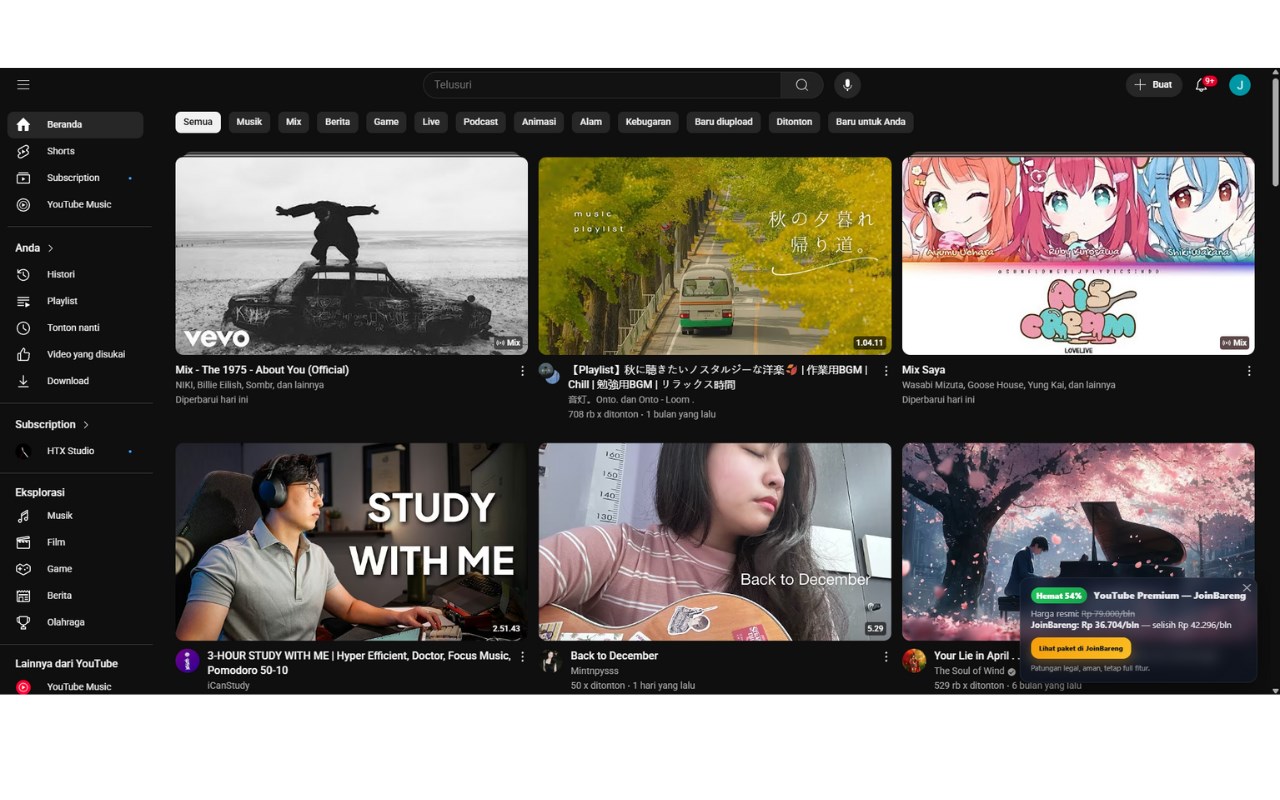This screenshot has width=1280, height=800.
Task: Open the Mix Saya title link
Action: (x=923, y=370)
